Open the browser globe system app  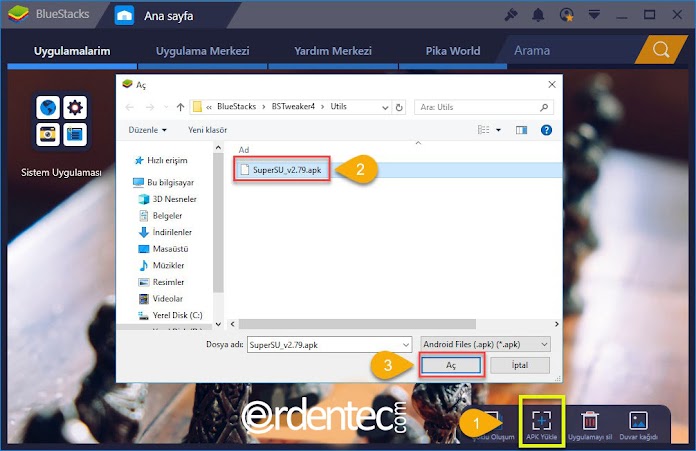coord(48,107)
